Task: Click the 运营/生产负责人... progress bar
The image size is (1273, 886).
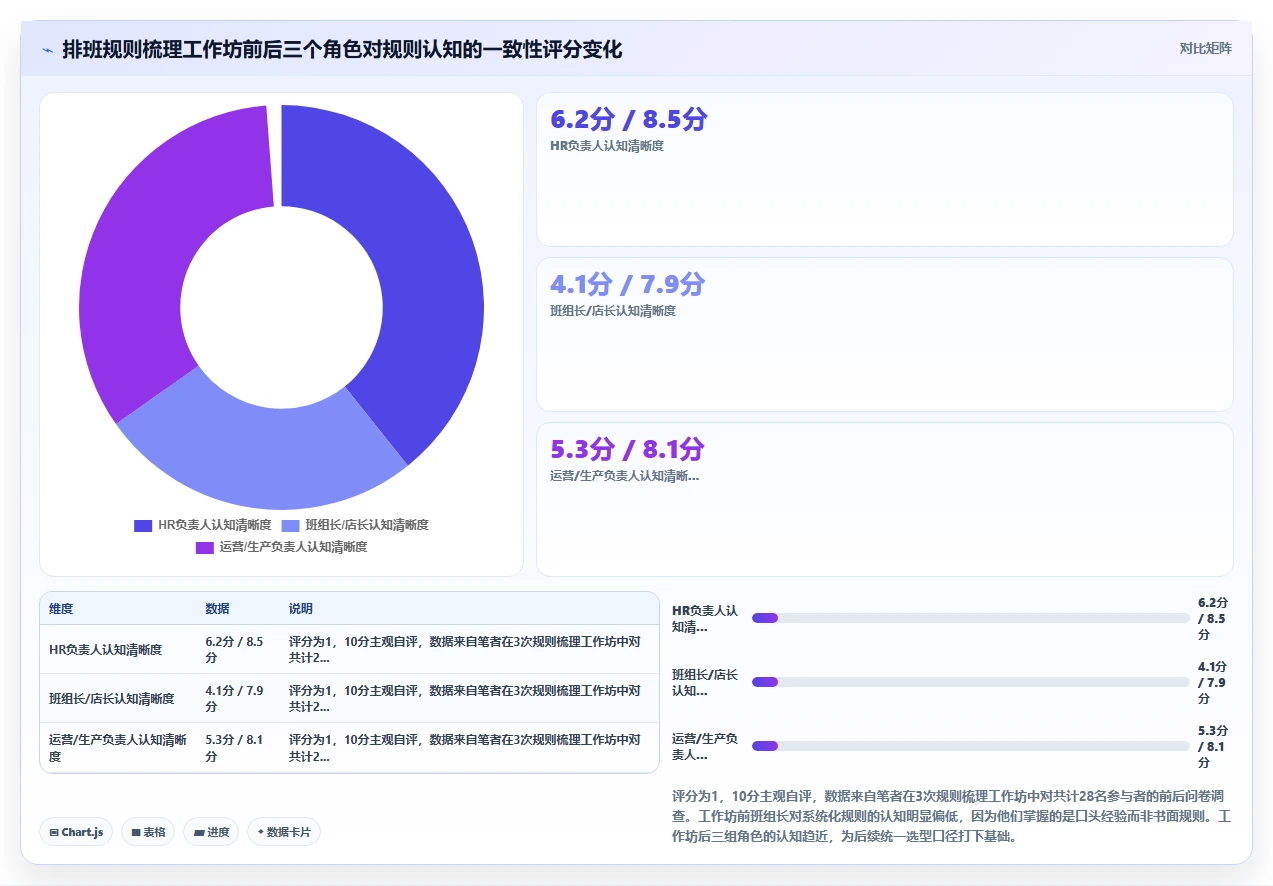Action: coord(971,746)
